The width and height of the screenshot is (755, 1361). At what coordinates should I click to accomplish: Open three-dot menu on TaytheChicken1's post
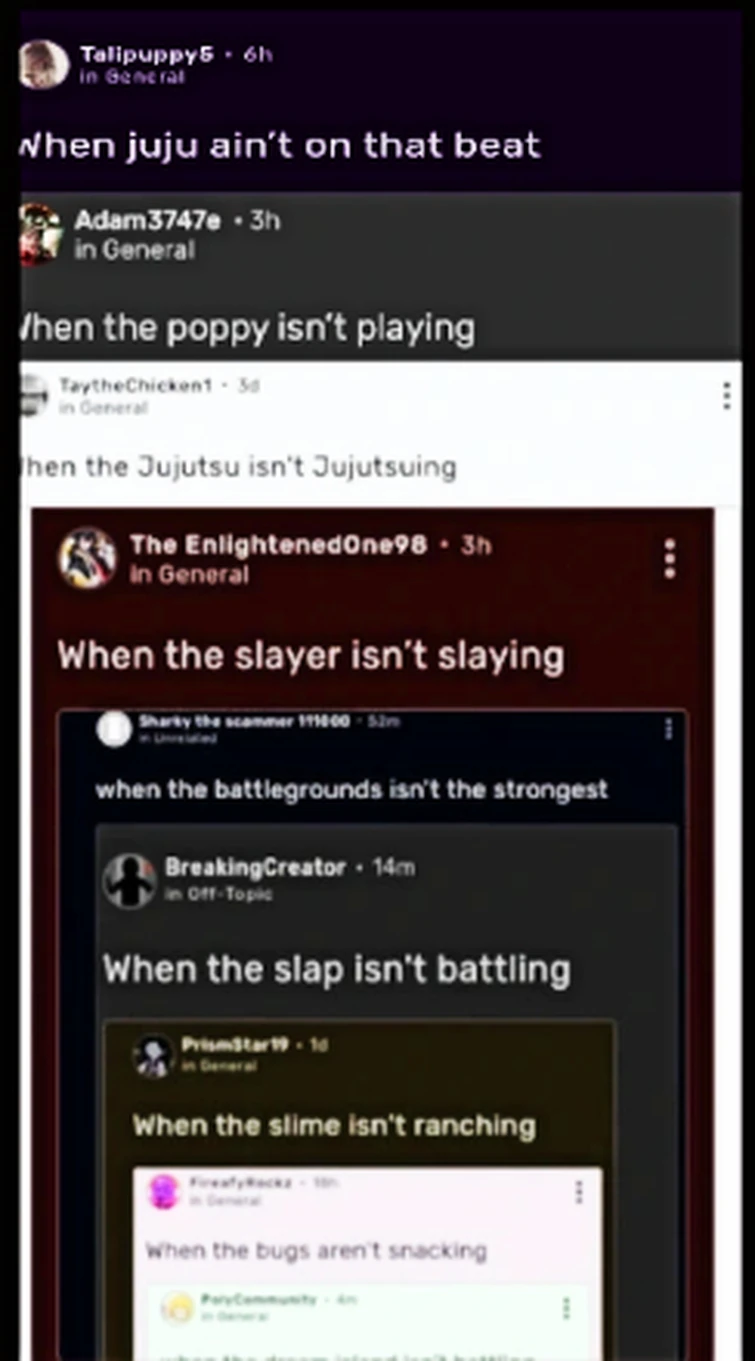click(727, 396)
